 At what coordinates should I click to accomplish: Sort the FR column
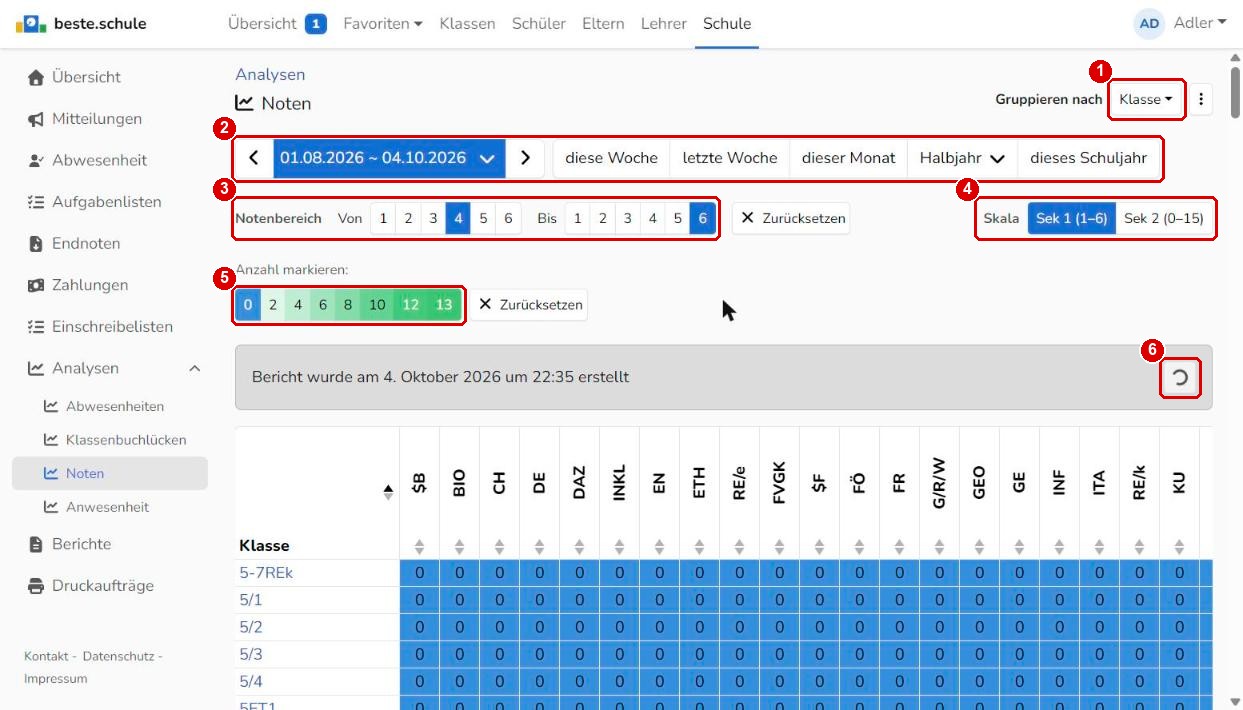(899, 547)
